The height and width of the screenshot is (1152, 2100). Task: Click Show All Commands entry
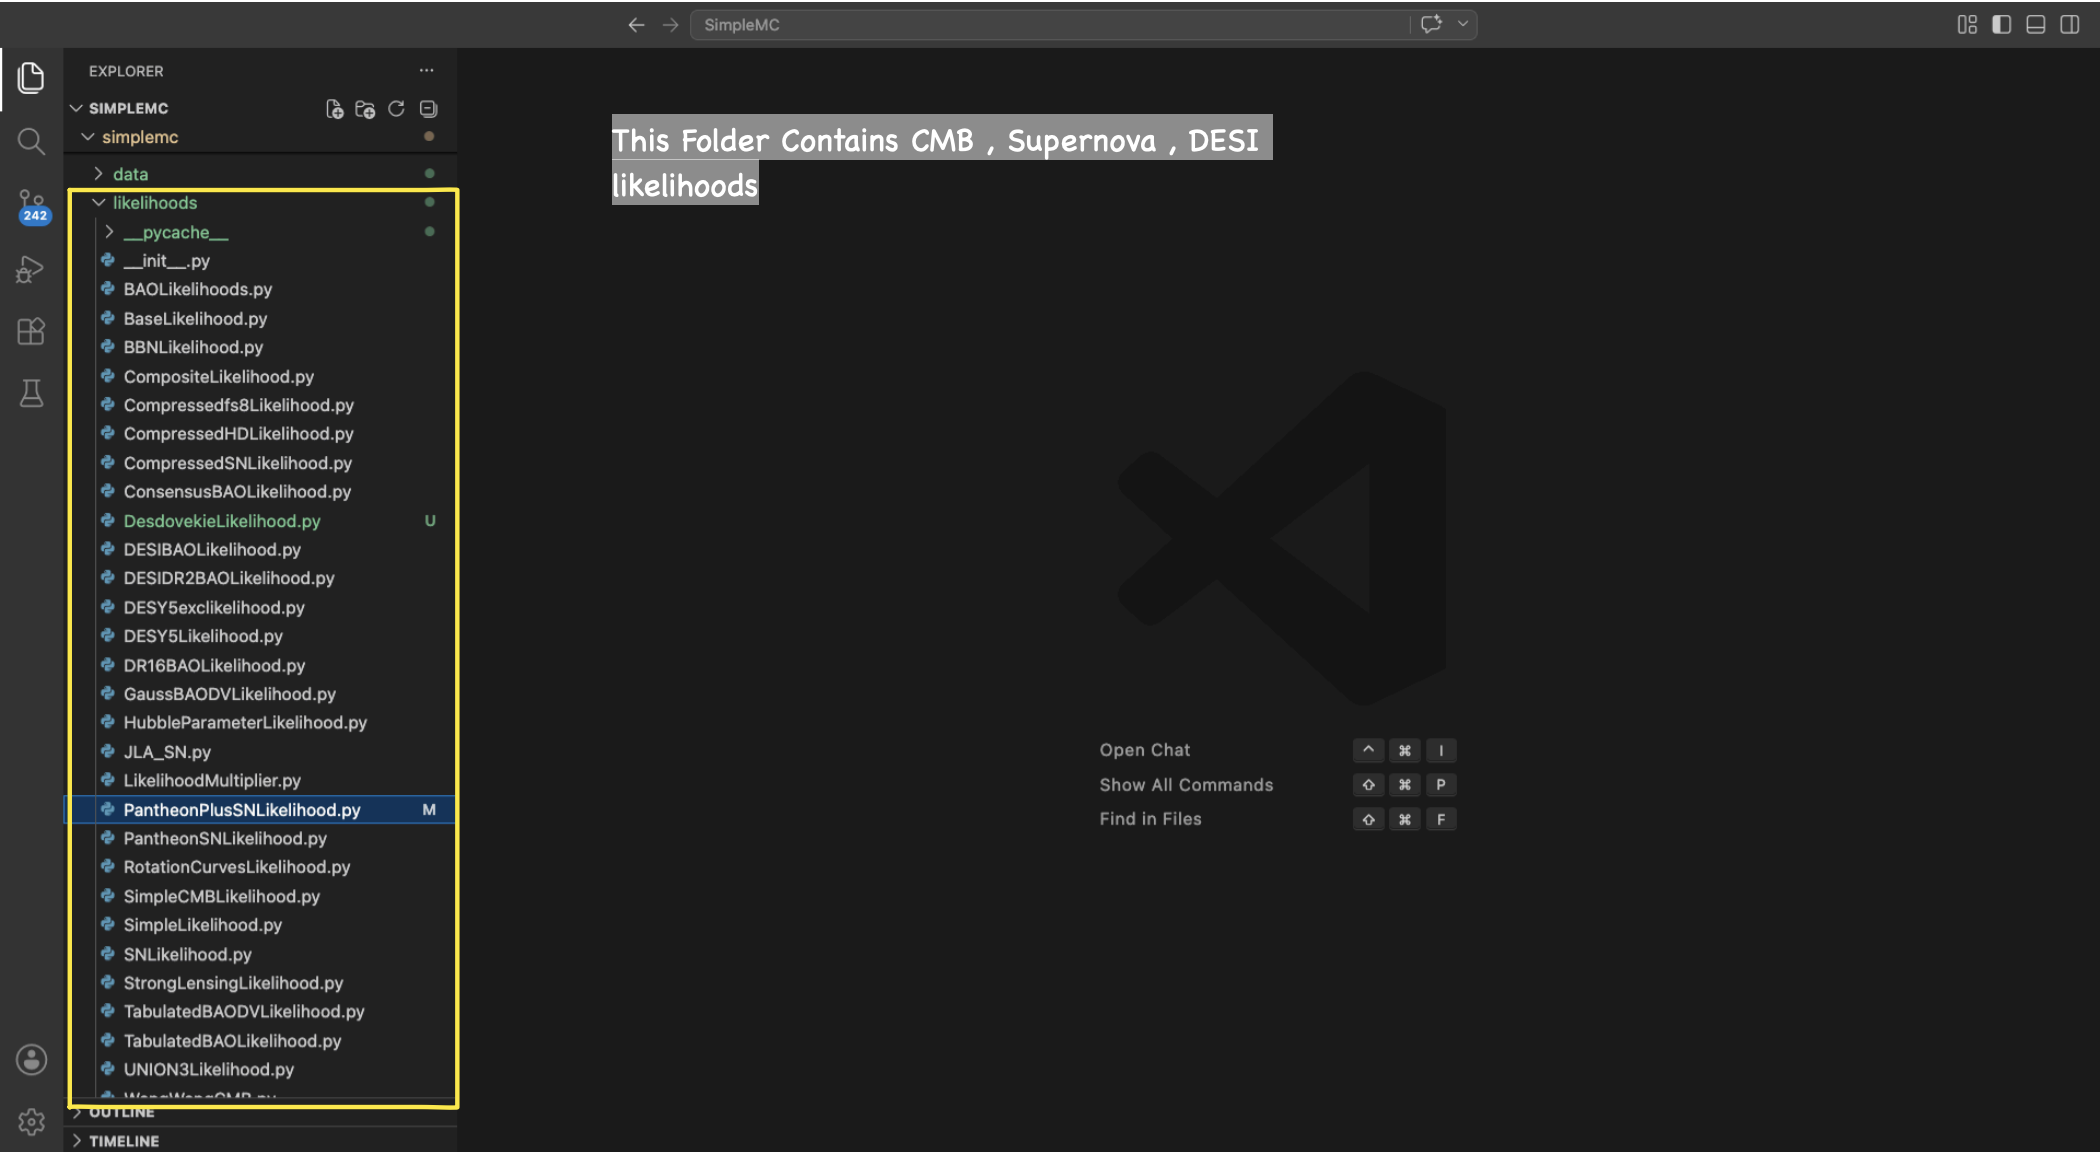tap(1186, 785)
